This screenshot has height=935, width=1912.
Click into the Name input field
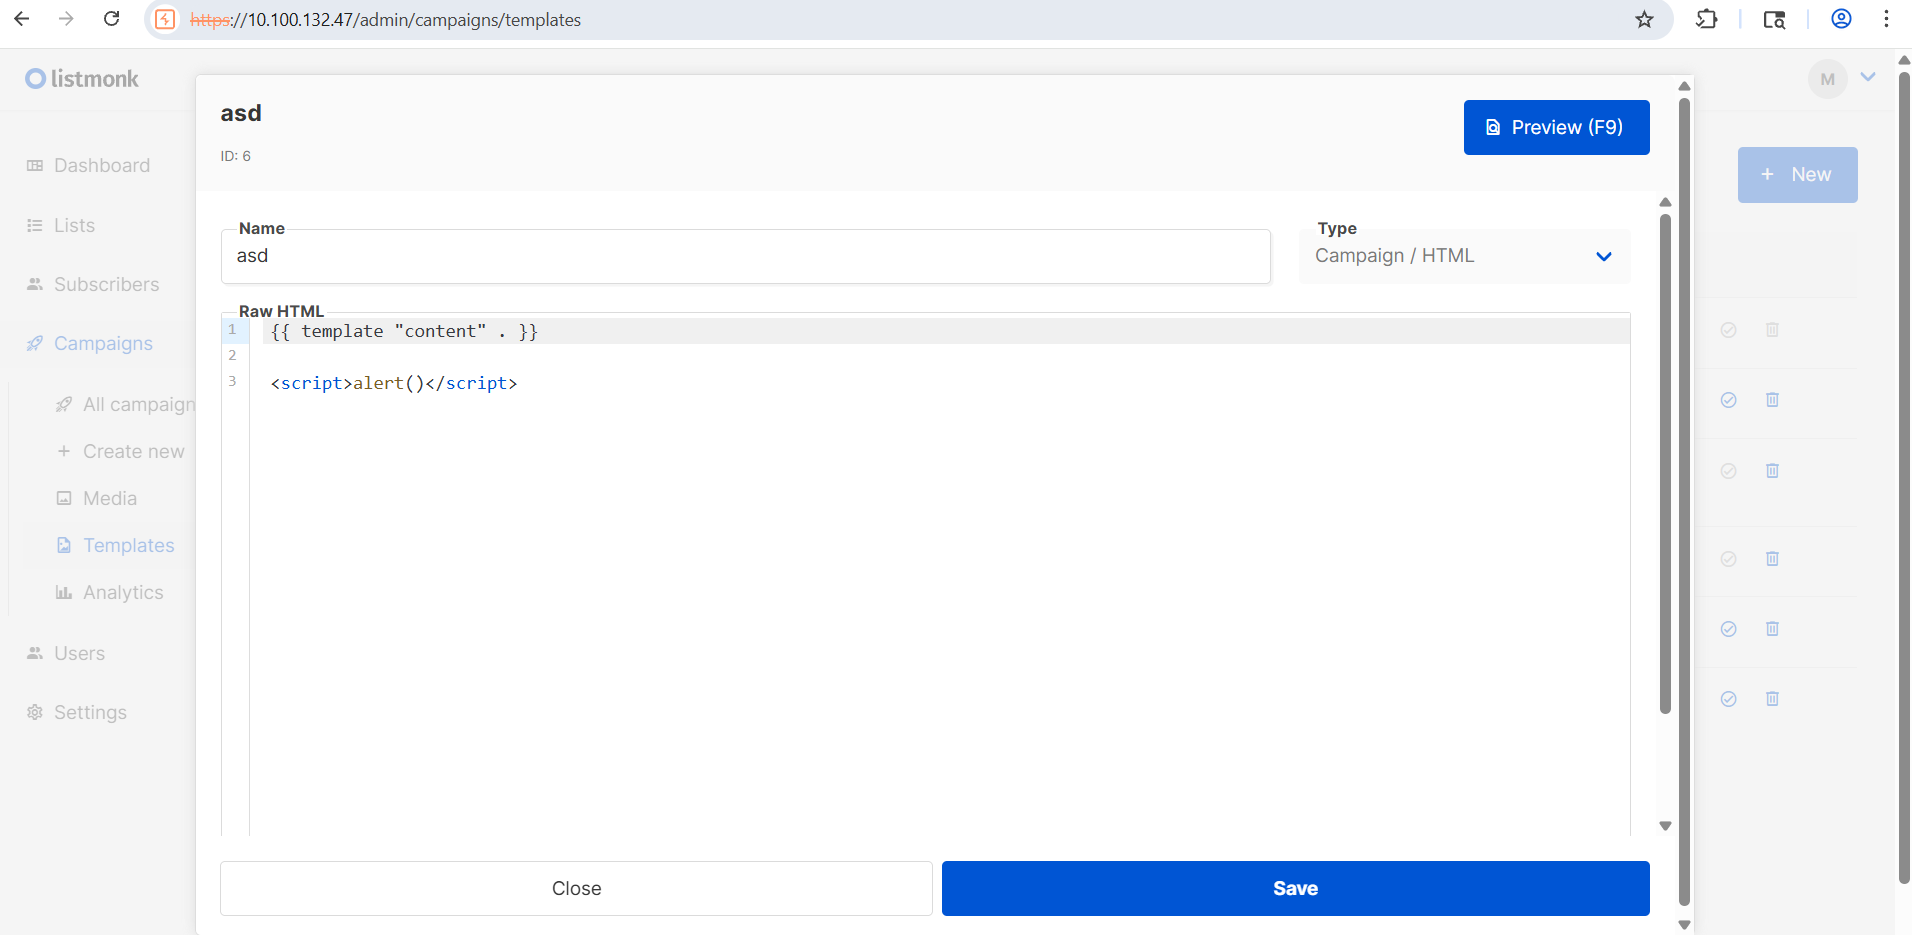point(745,256)
